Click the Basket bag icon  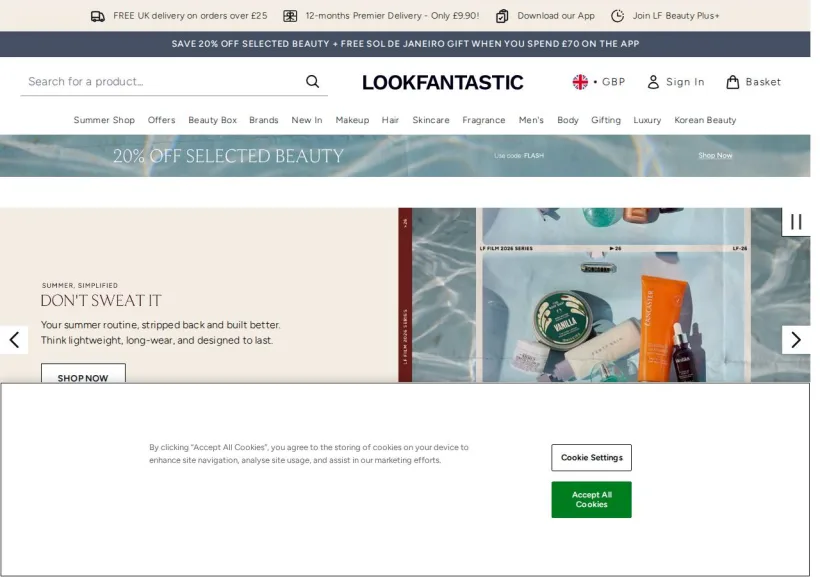point(733,82)
